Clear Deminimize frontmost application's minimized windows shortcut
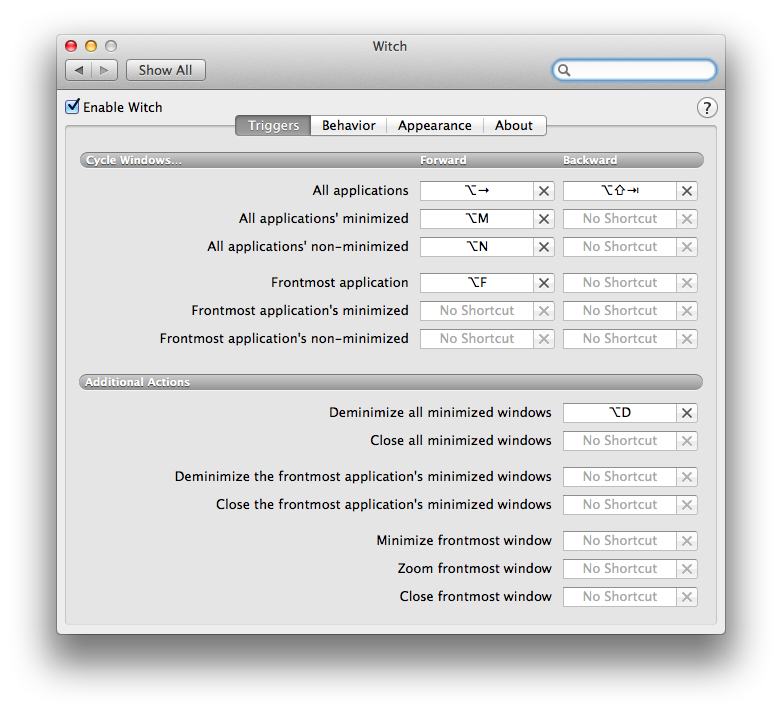The width and height of the screenshot is (782, 713). pyautogui.click(x=687, y=477)
